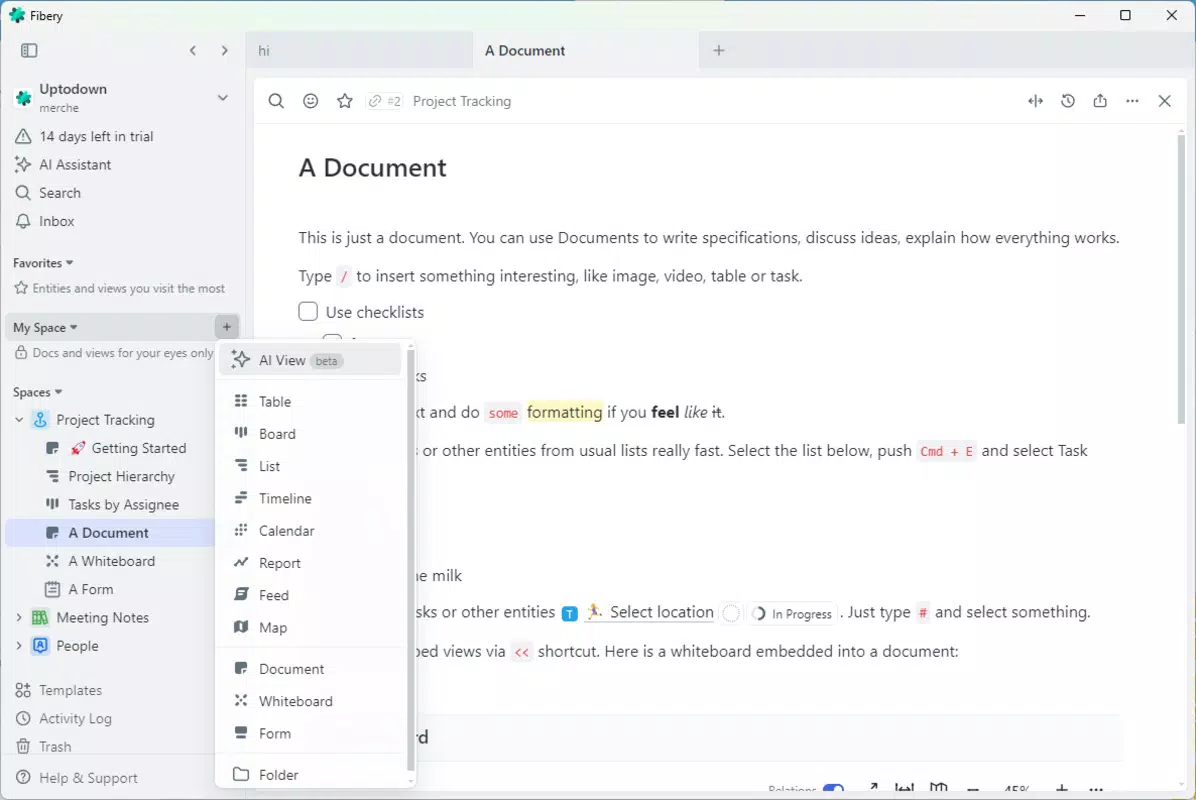Choose Map view in menu

coord(310,628)
